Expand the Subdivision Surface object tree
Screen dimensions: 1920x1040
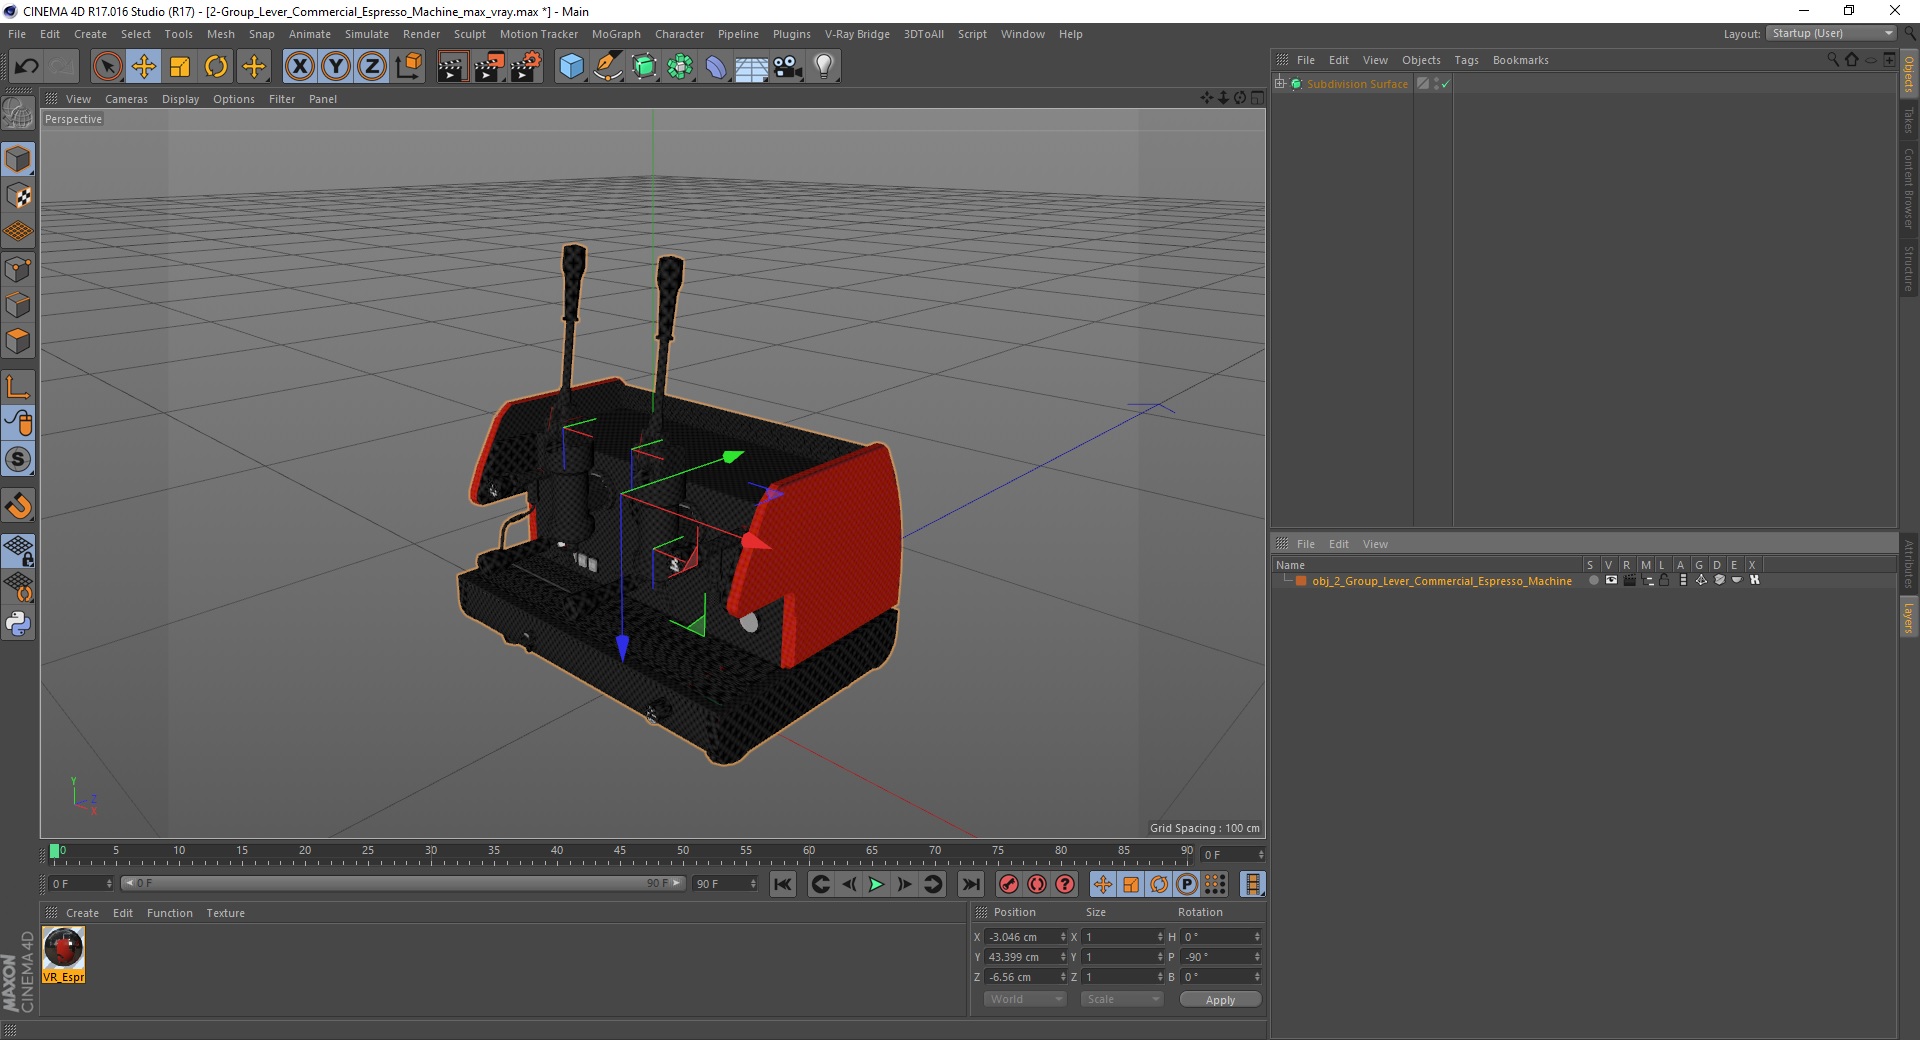pyautogui.click(x=1279, y=84)
